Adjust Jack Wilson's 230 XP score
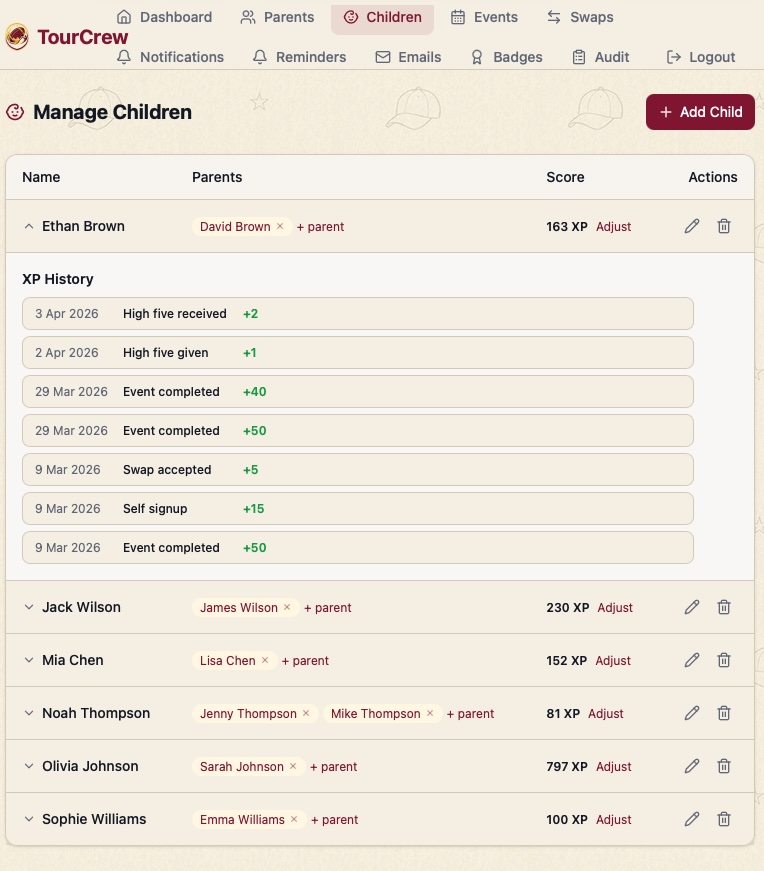764x871 pixels. click(615, 608)
